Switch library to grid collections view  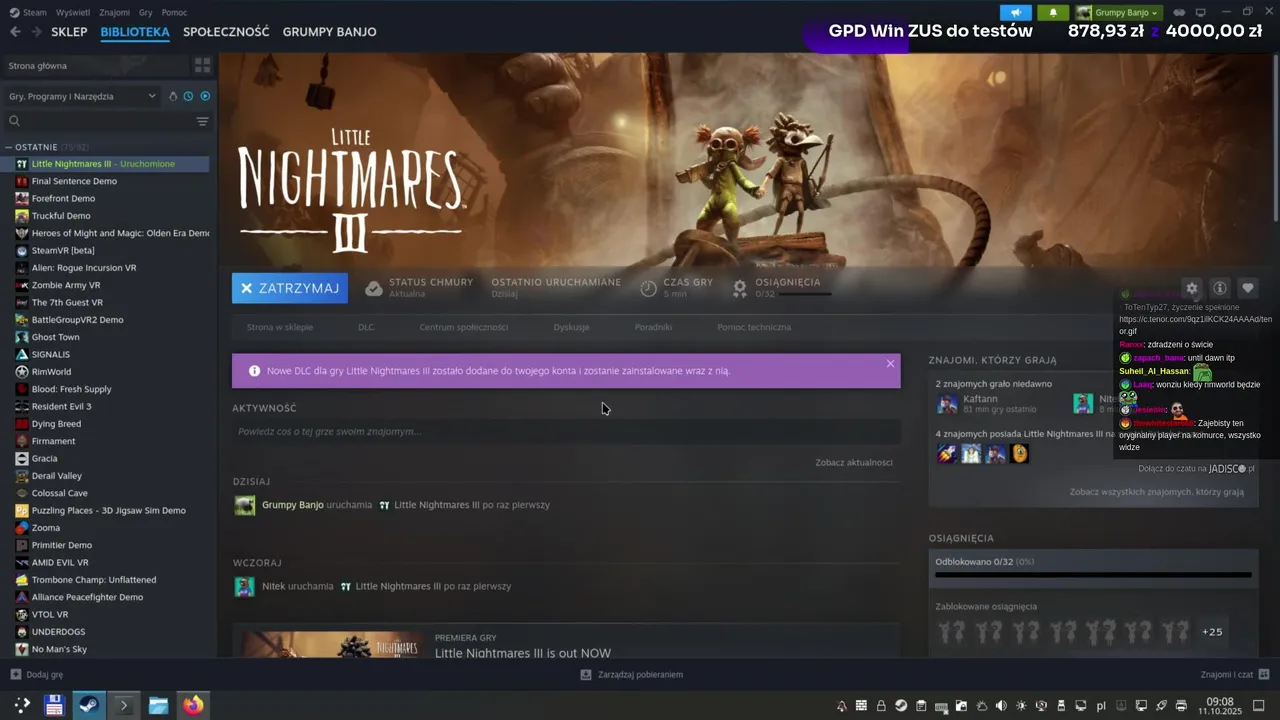point(203,66)
